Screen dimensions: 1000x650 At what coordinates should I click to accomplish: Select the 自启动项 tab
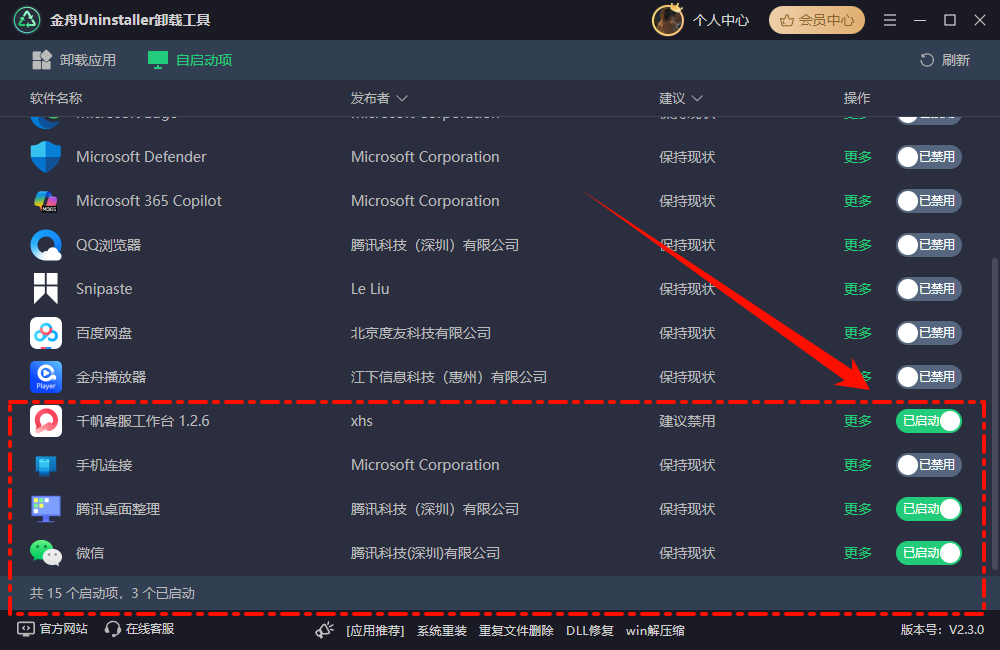click(190, 60)
